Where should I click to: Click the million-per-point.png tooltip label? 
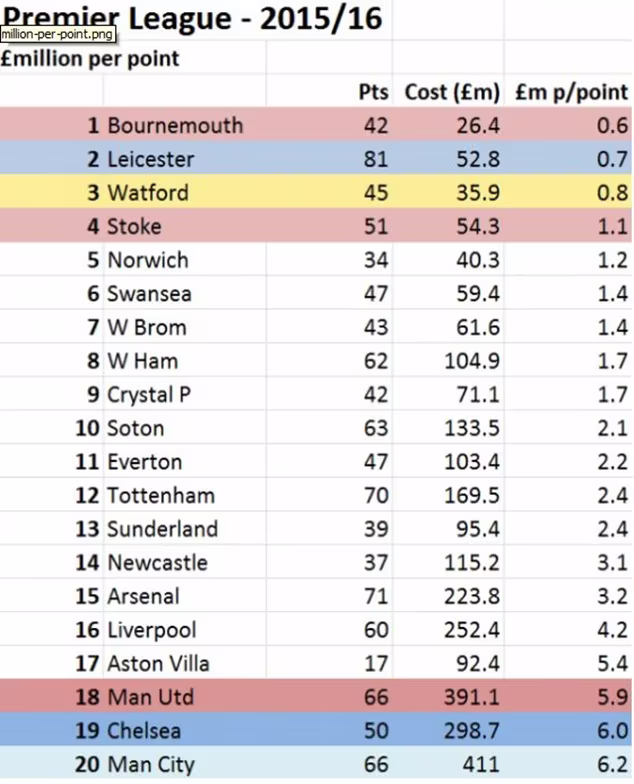pos(58,34)
